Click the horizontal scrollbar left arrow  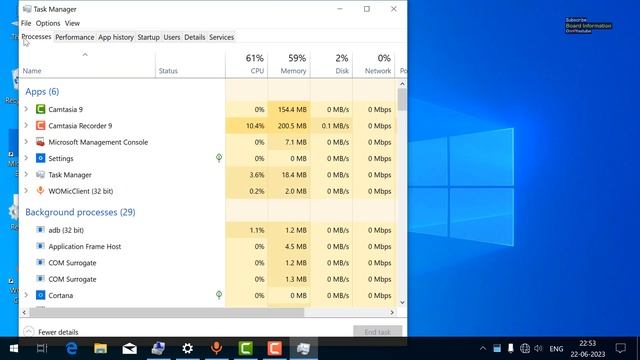click(24, 312)
